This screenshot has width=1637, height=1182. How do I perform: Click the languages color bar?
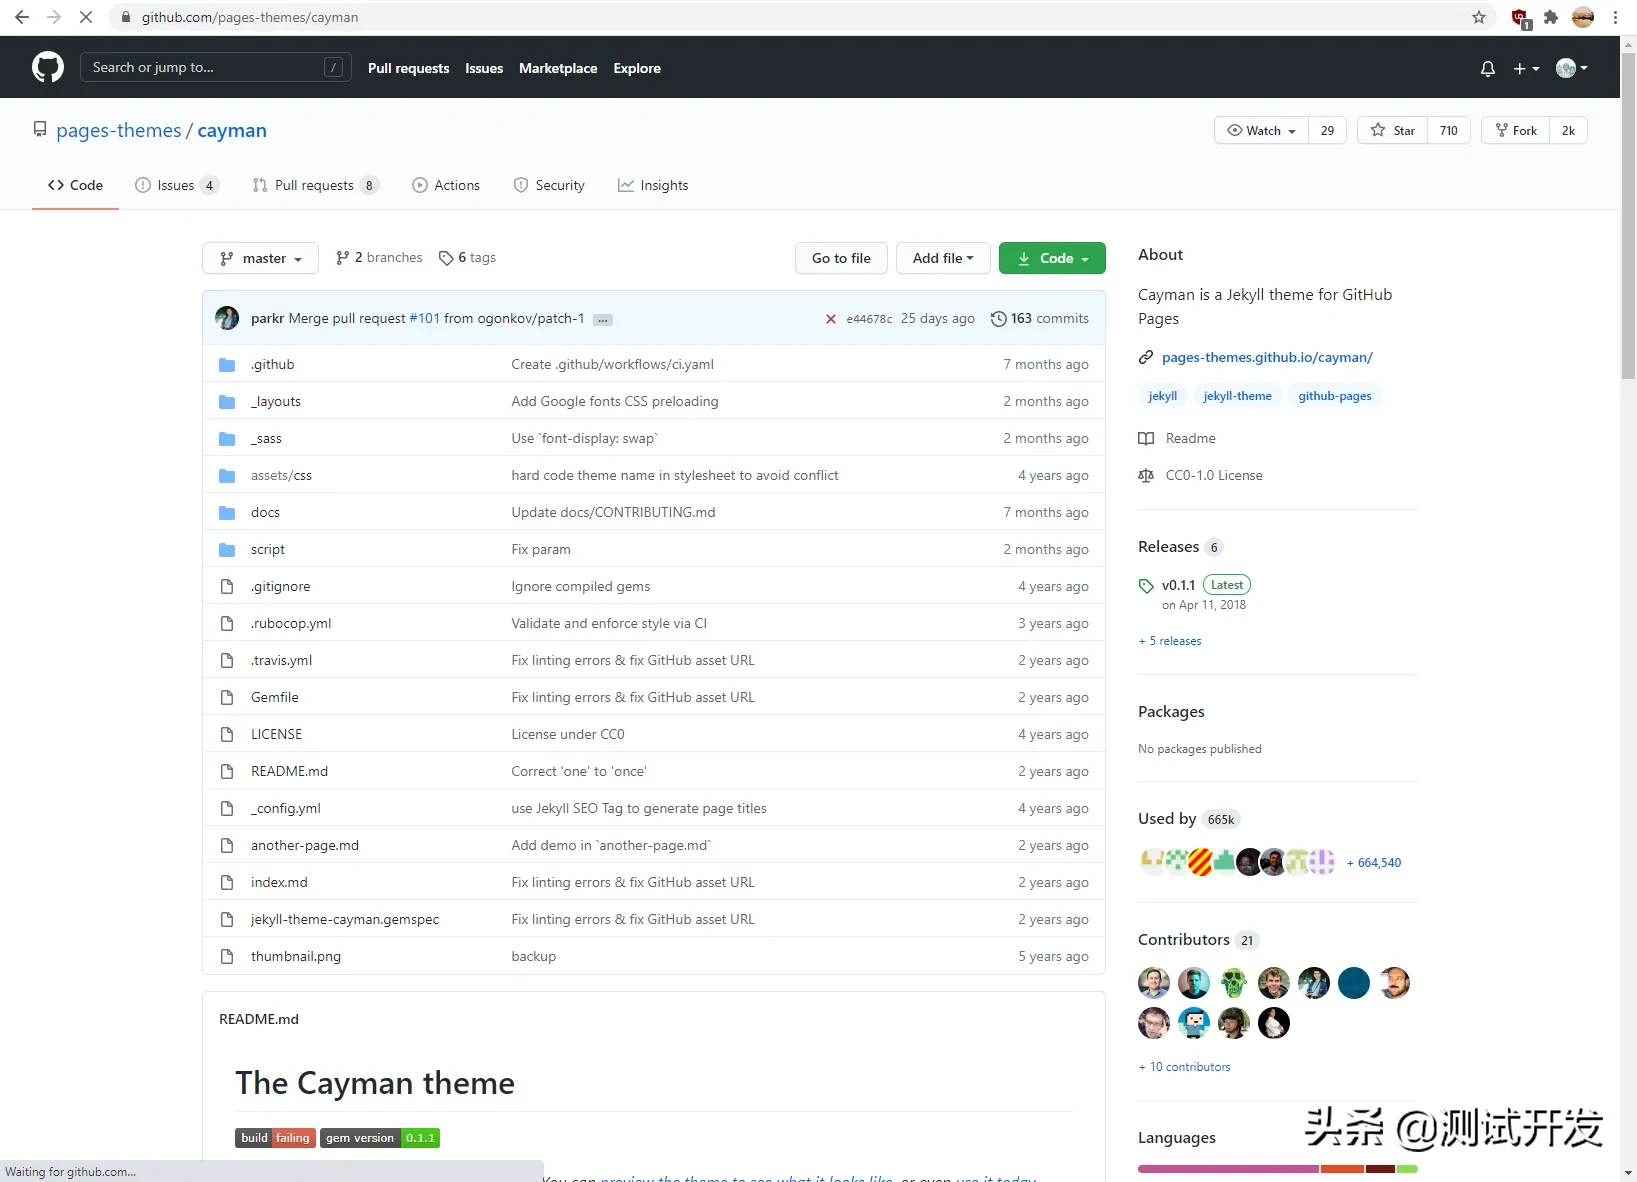[1278, 1169]
